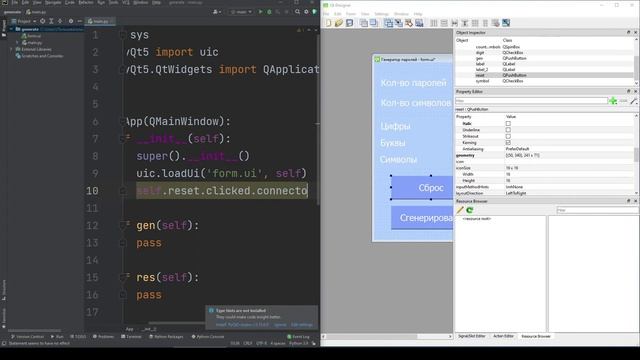The height and width of the screenshot is (360, 640).
Task: Switch to the Signal/Slot Editor tab
Action: [471, 336]
